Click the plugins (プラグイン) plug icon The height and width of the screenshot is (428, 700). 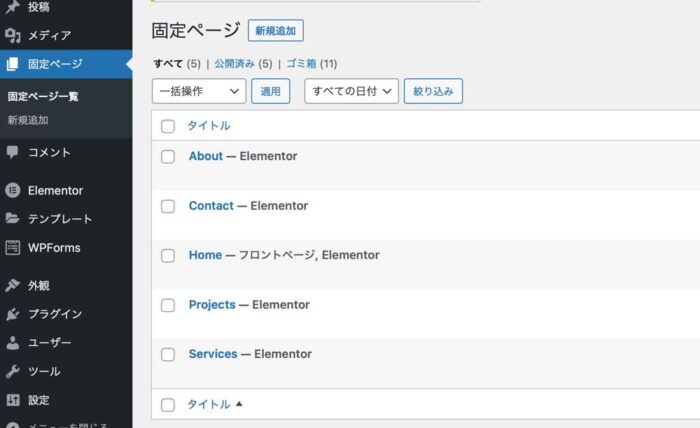point(13,314)
